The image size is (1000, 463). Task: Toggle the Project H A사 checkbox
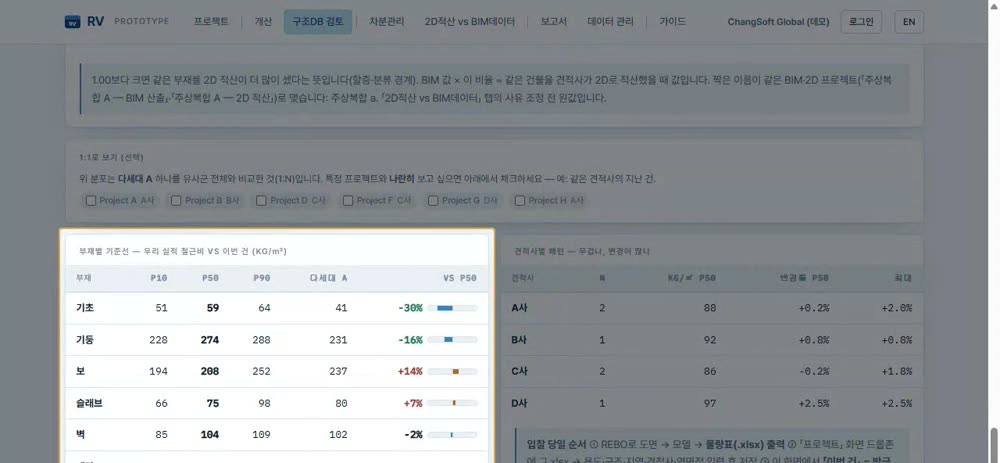coord(520,200)
